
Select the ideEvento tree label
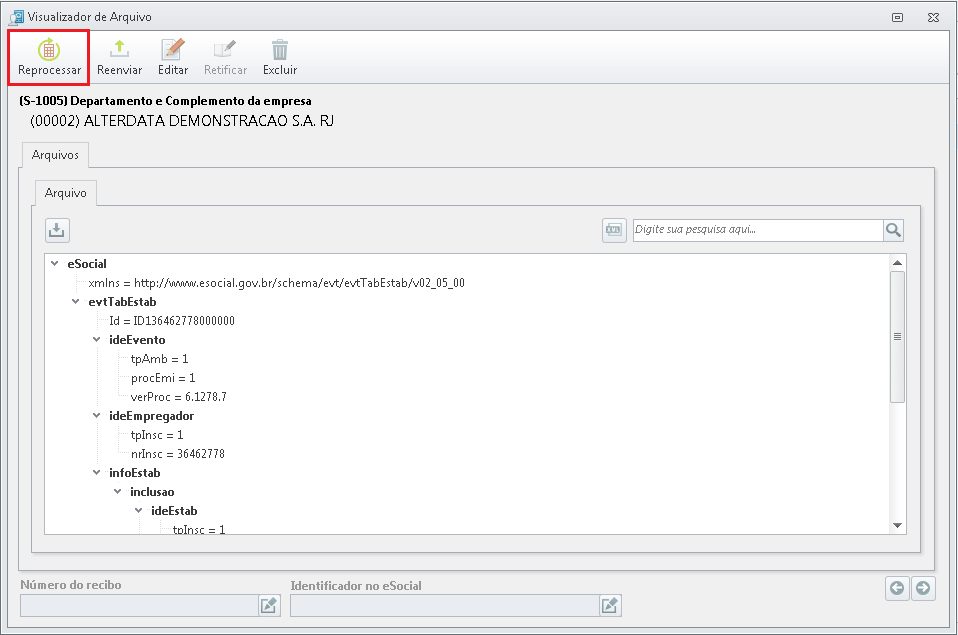[x=137, y=339]
